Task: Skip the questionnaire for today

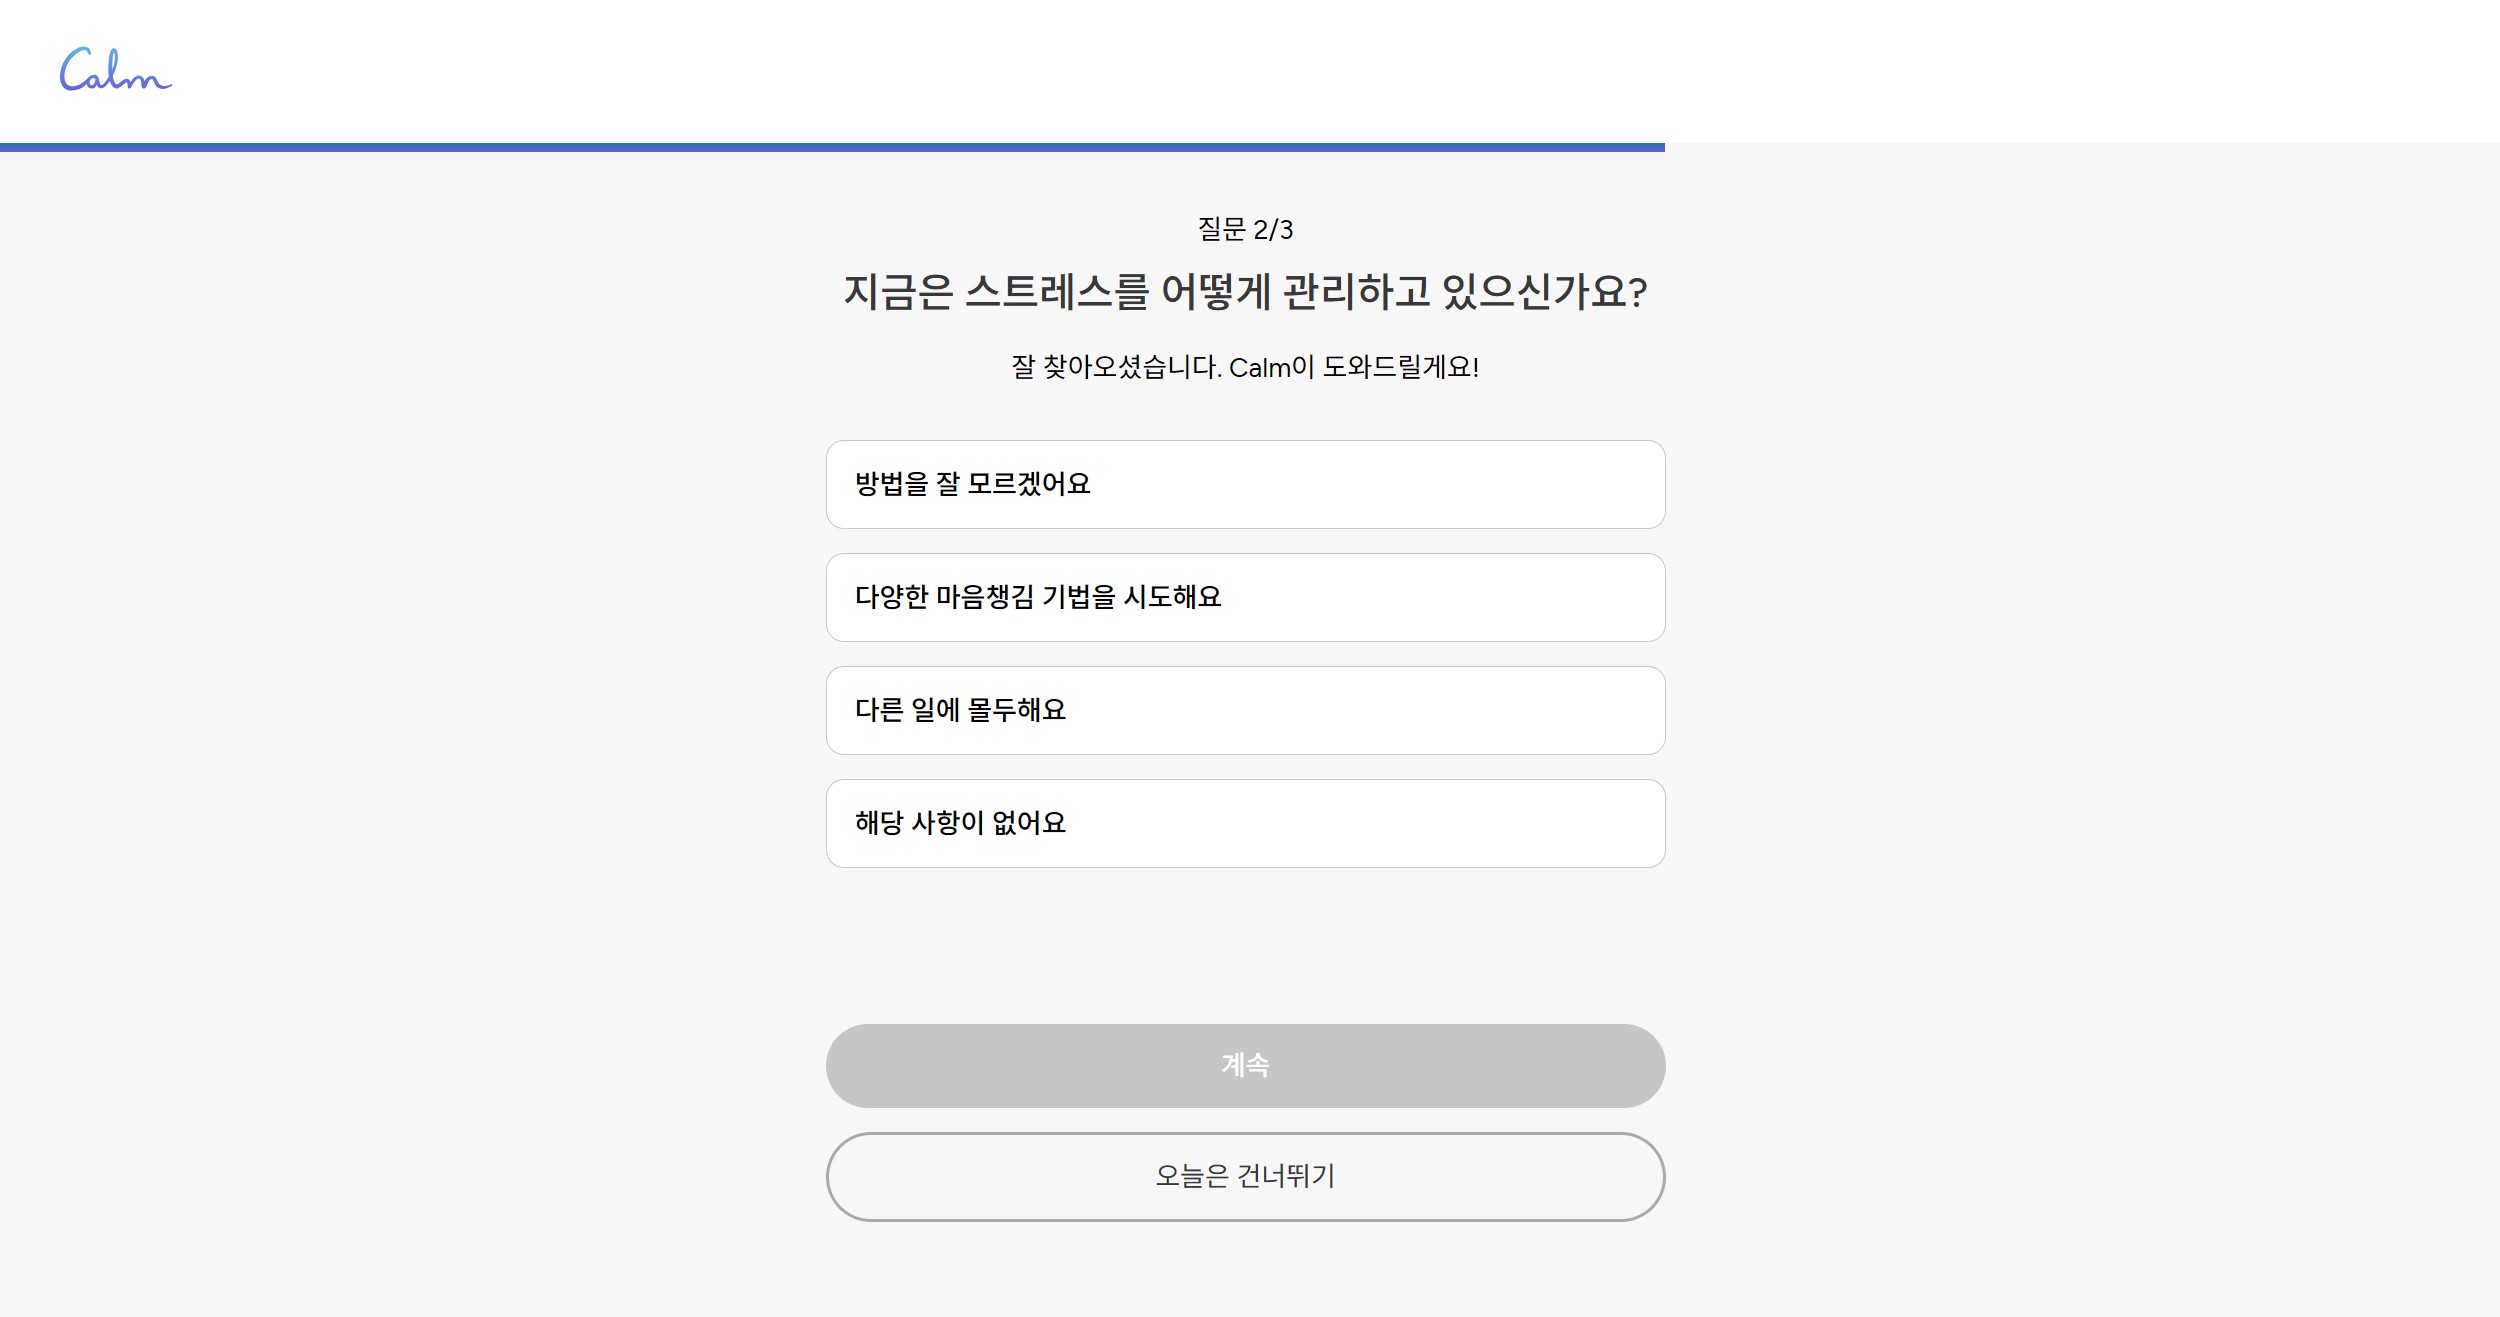Action: (1245, 1176)
